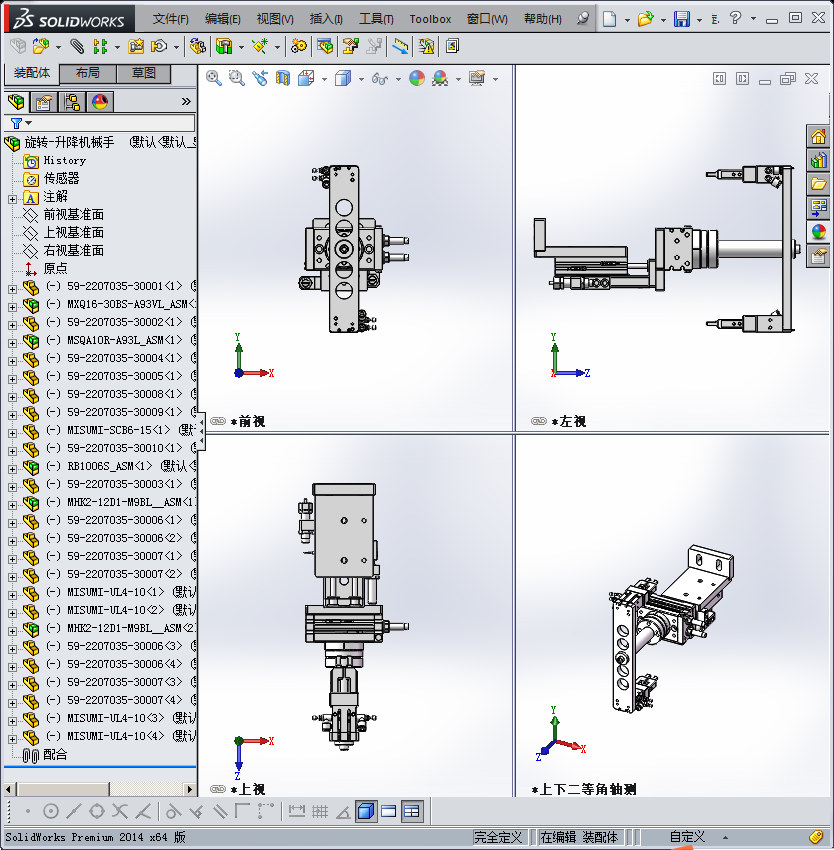Image resolution: width=834 pixels, height=850 pixels.
Task: Open the View Orientation dropdown arrow
Action: click(x=324, y=79)
